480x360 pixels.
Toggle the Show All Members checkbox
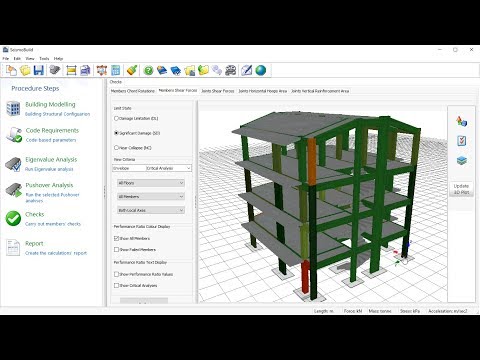(x=116, y=238)
